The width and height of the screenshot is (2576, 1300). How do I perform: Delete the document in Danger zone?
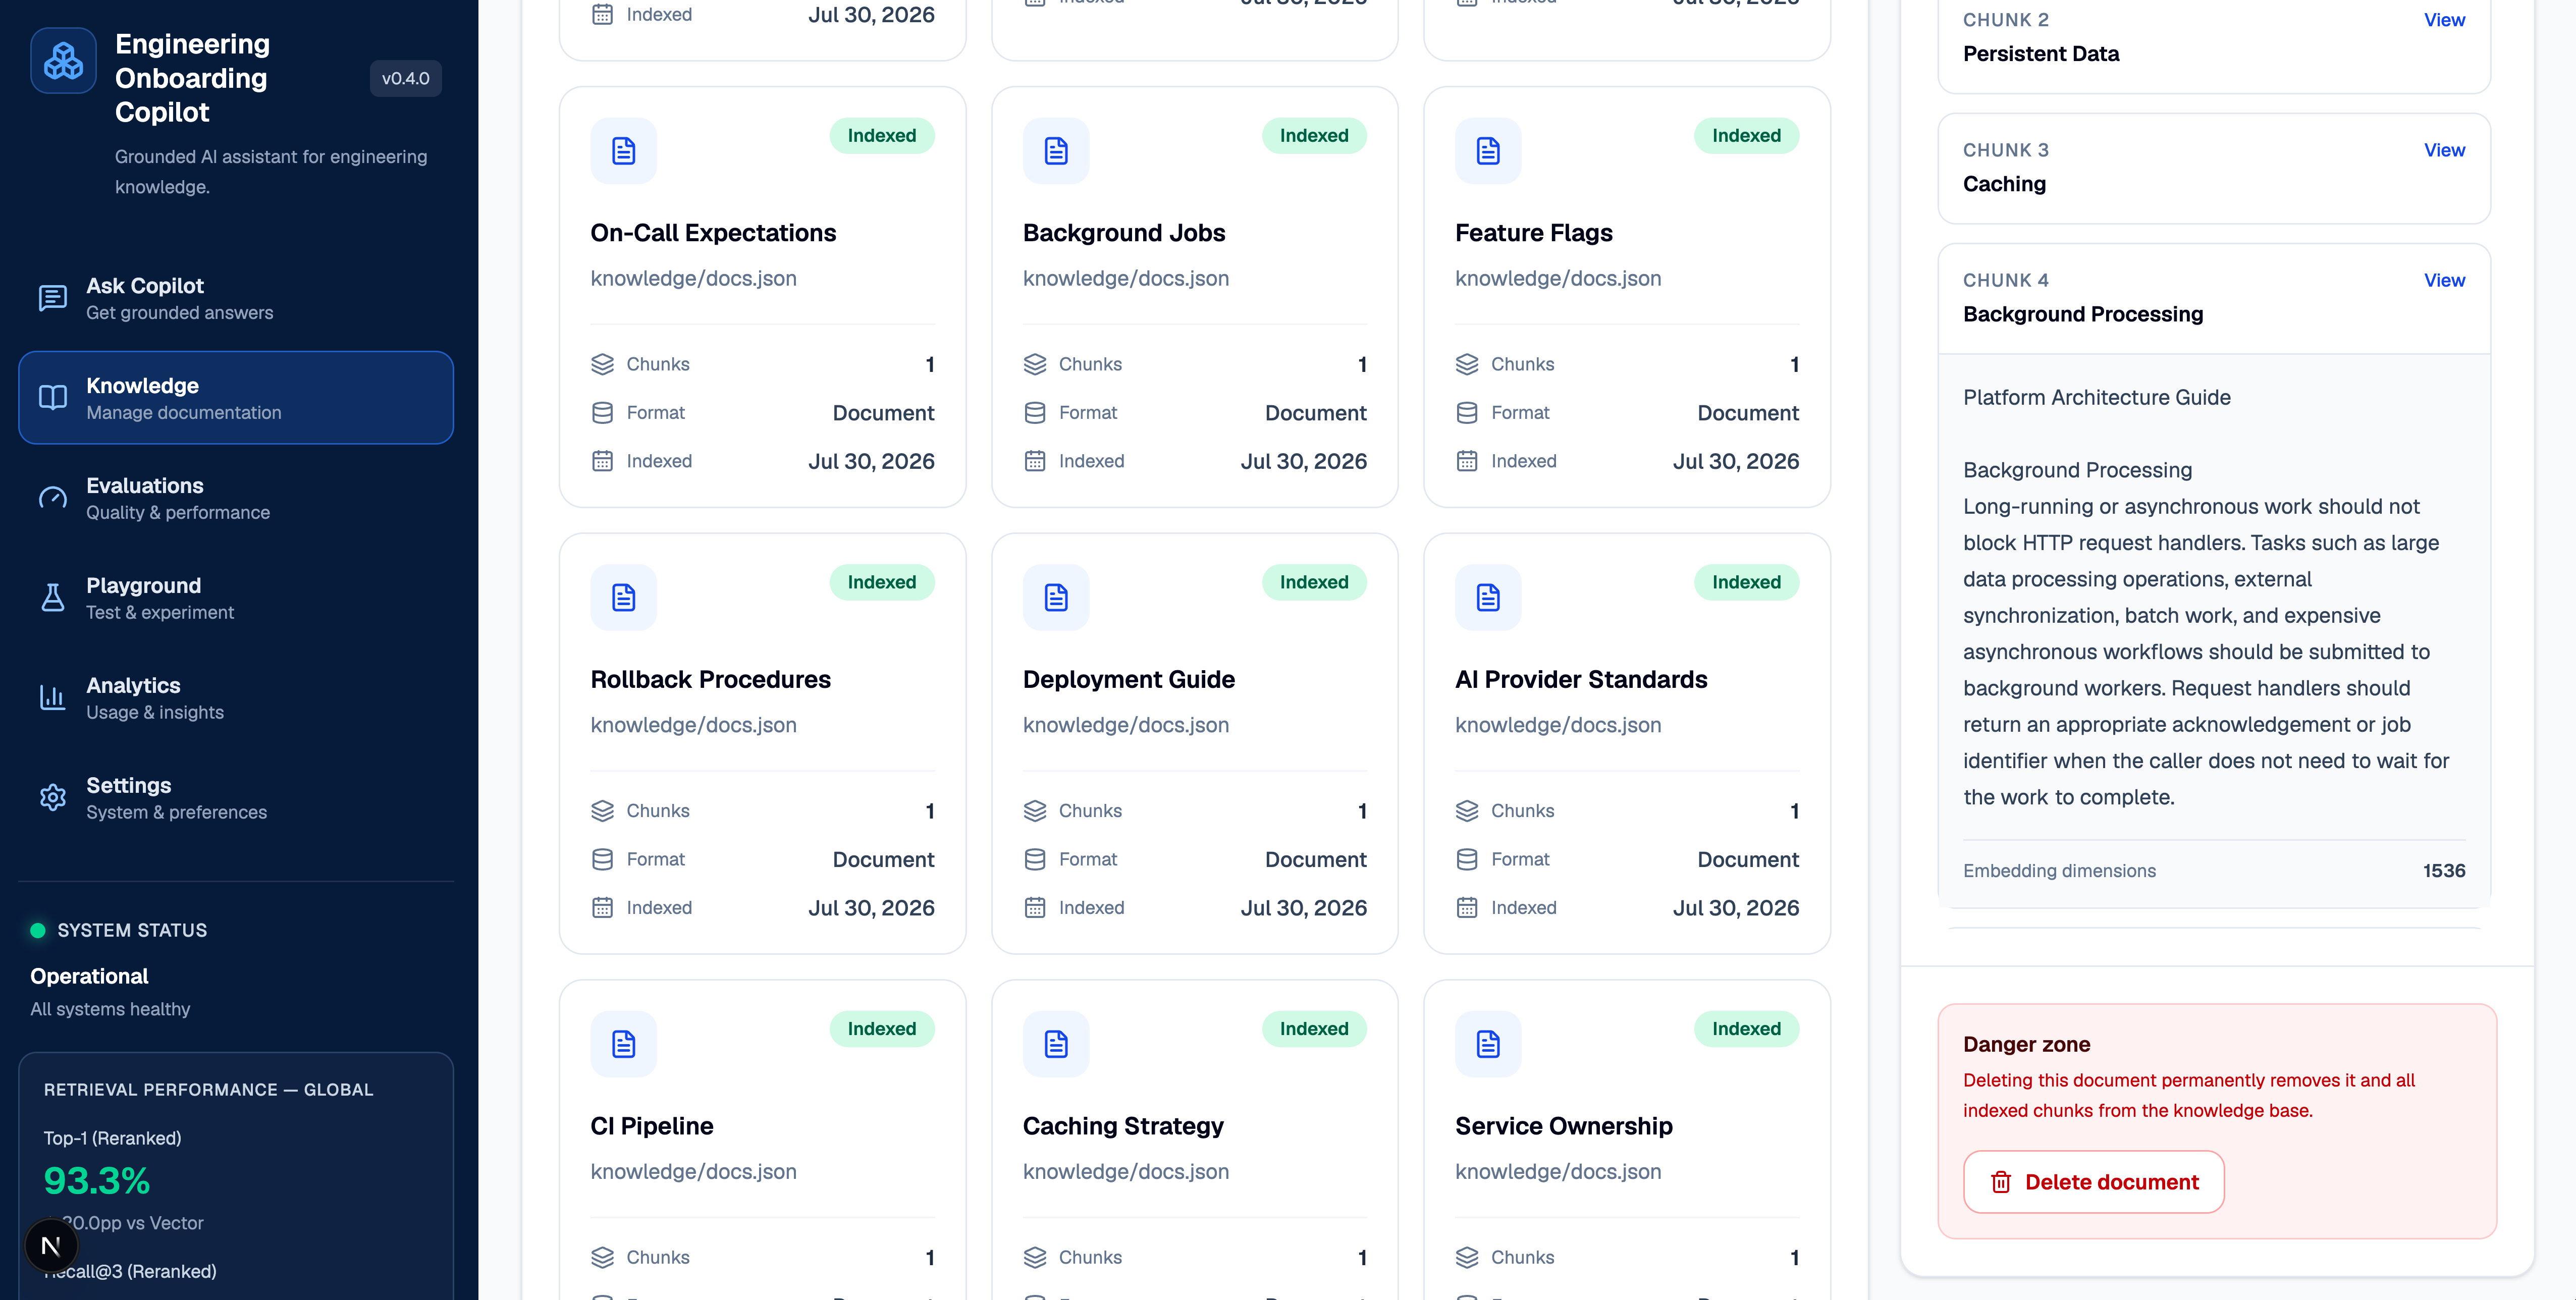point(2094,1182)
